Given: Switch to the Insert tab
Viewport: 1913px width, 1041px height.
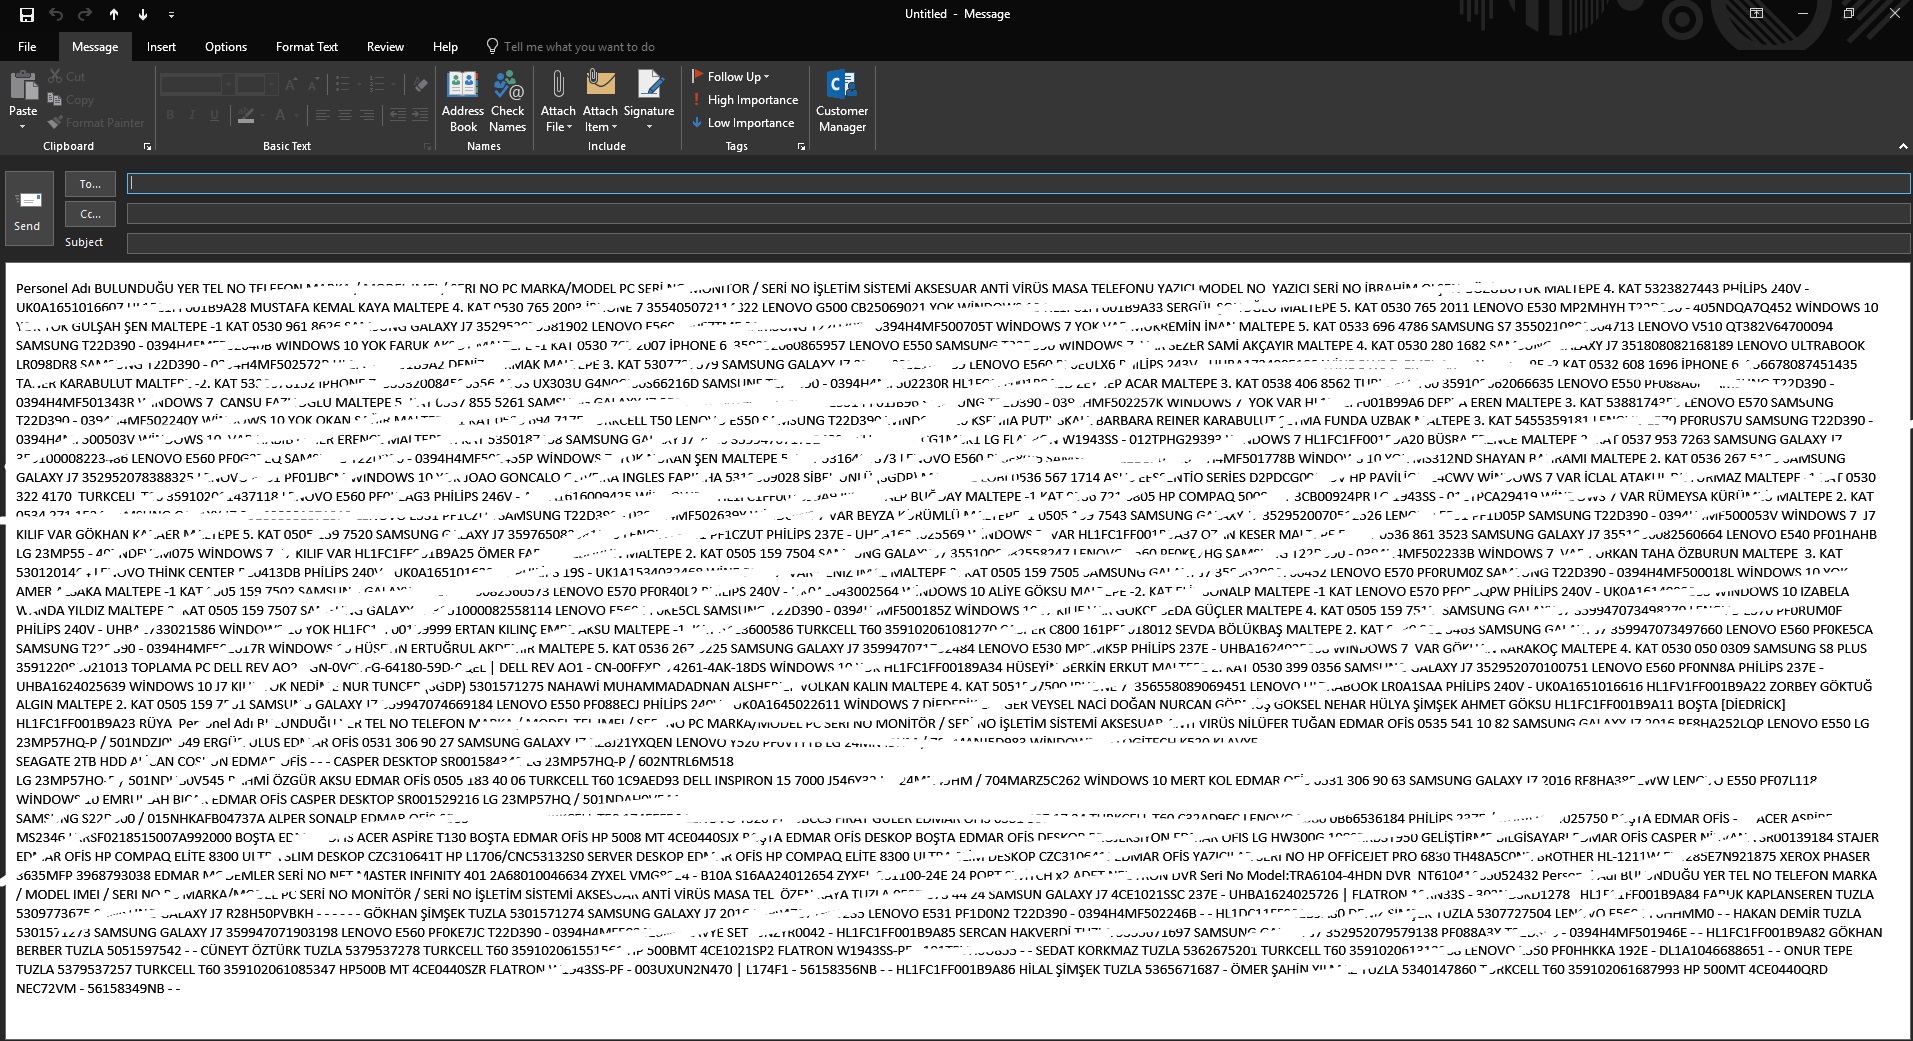Looking at the screenshot, I should tap(161, 47).
